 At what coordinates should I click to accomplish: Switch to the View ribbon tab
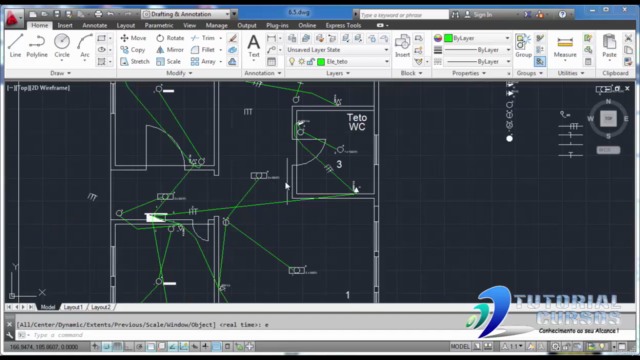coord(189,25)
